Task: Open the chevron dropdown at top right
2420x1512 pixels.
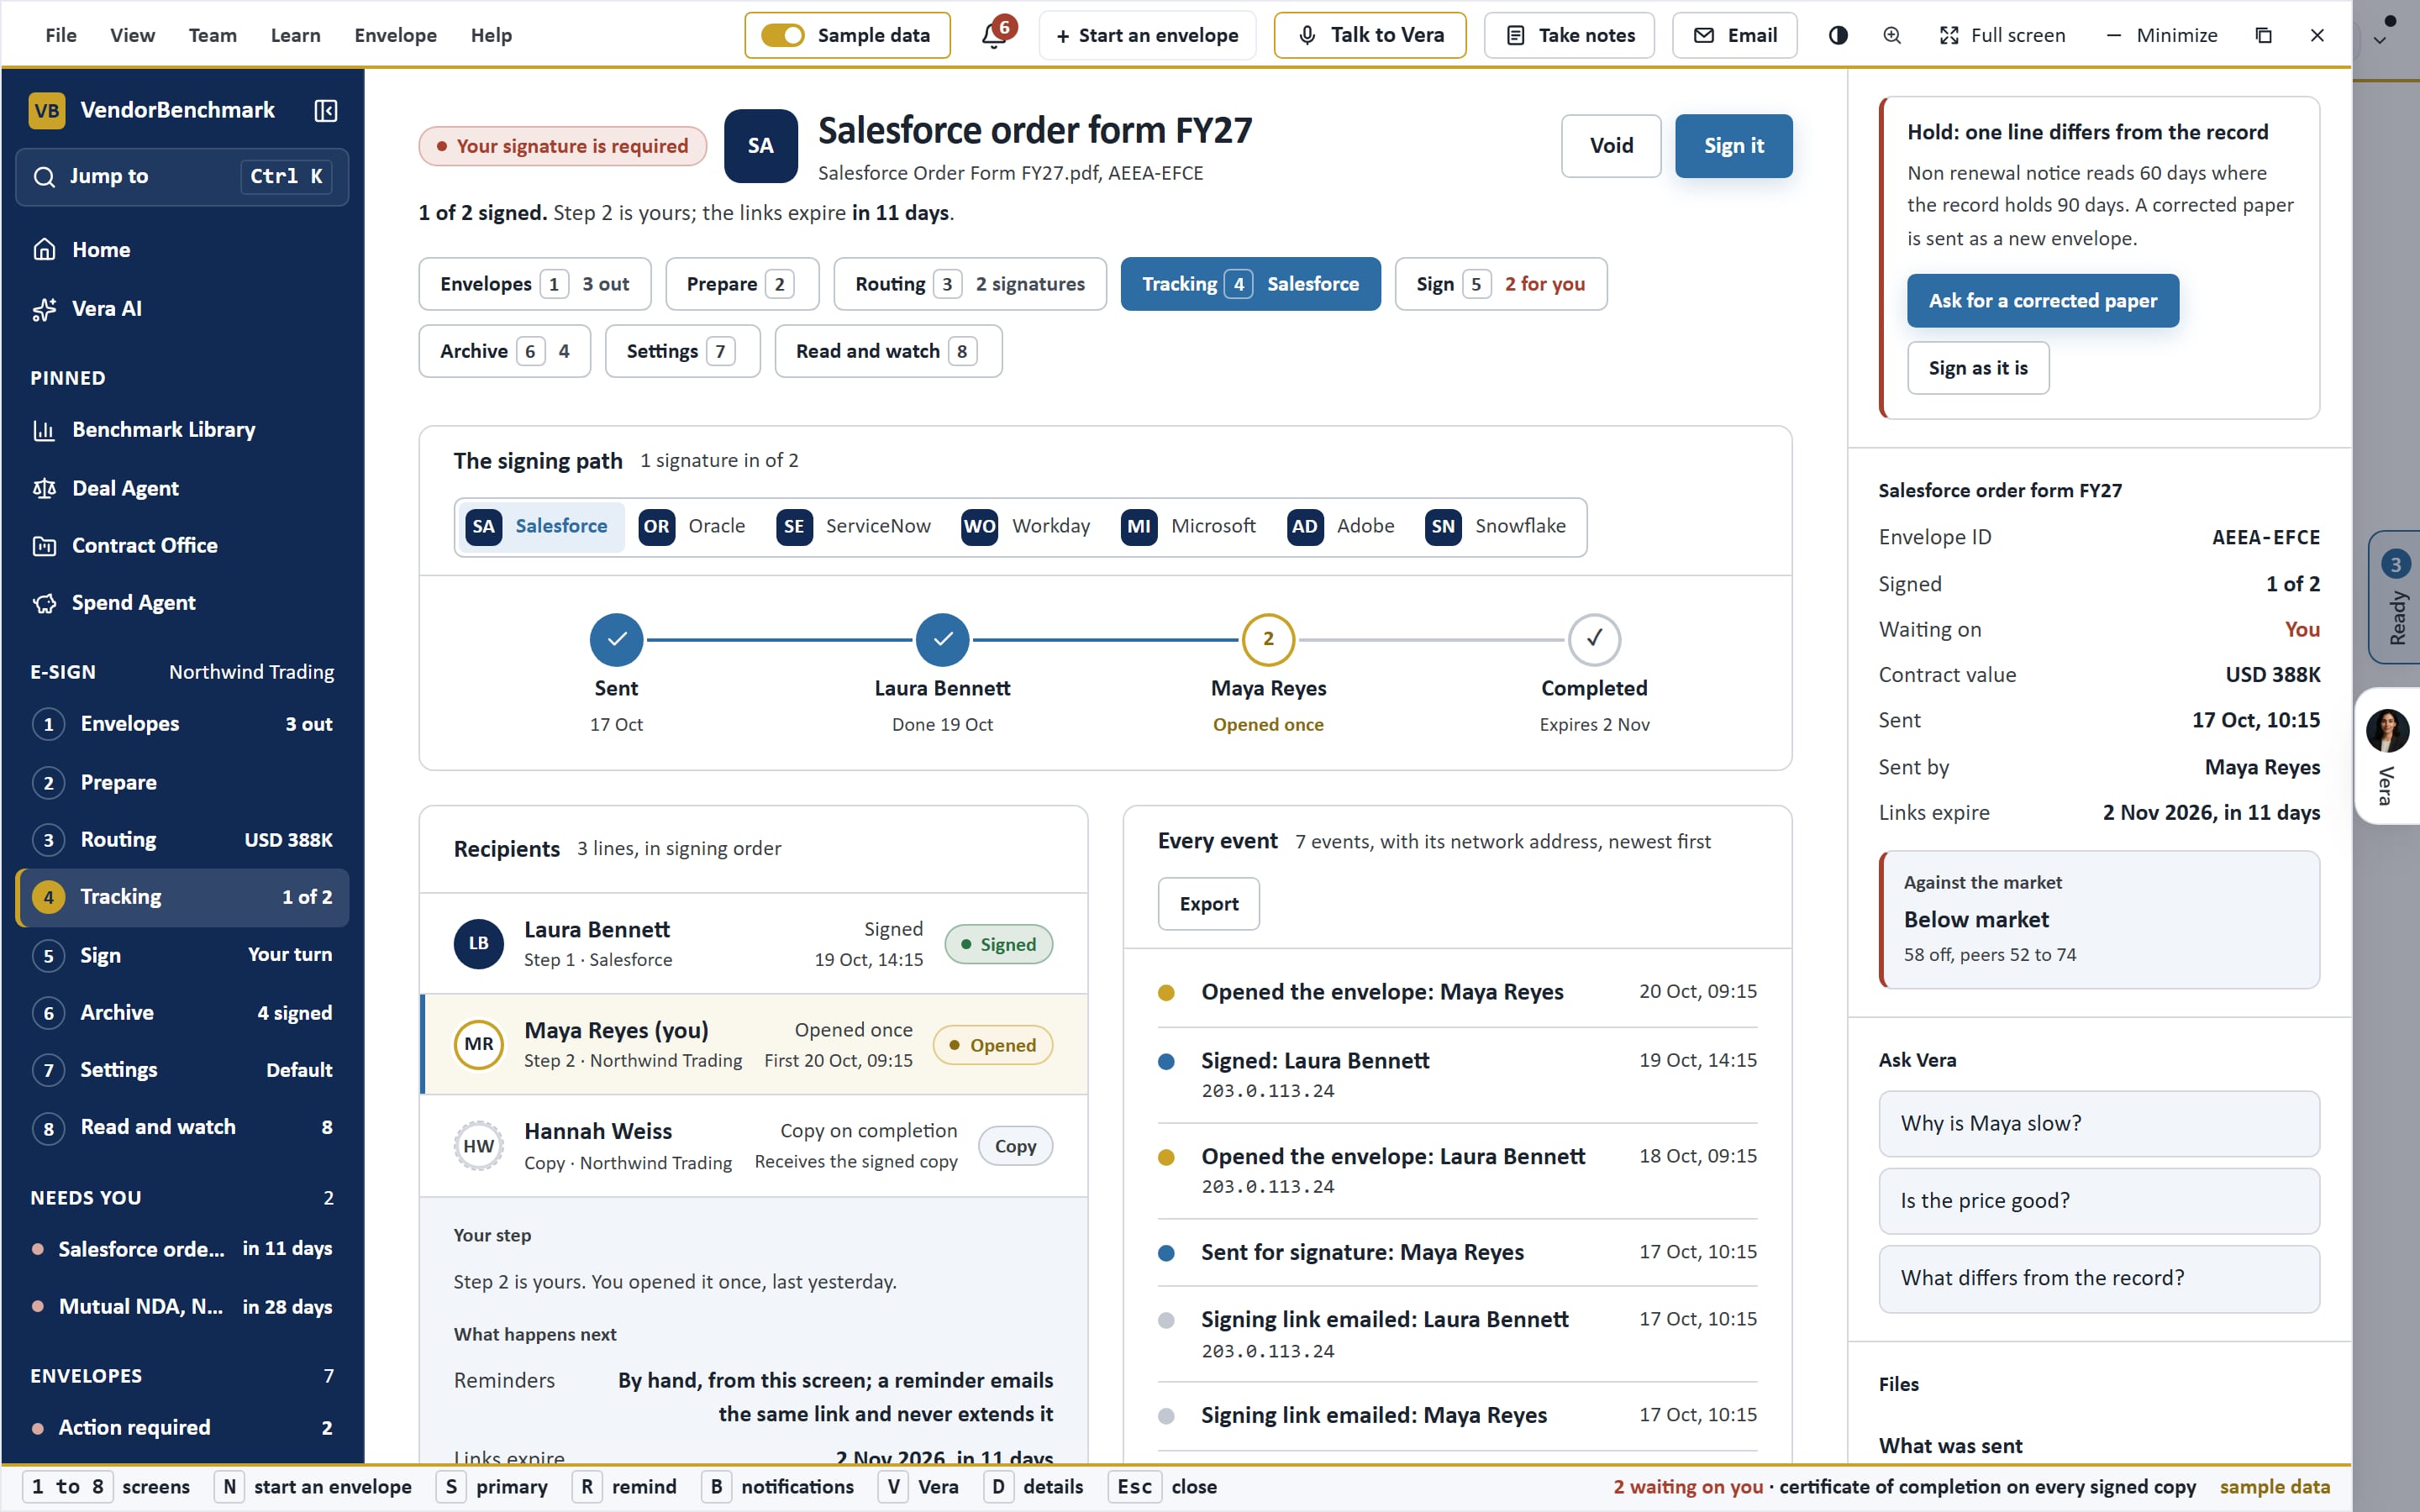Action: [2380, 41]
